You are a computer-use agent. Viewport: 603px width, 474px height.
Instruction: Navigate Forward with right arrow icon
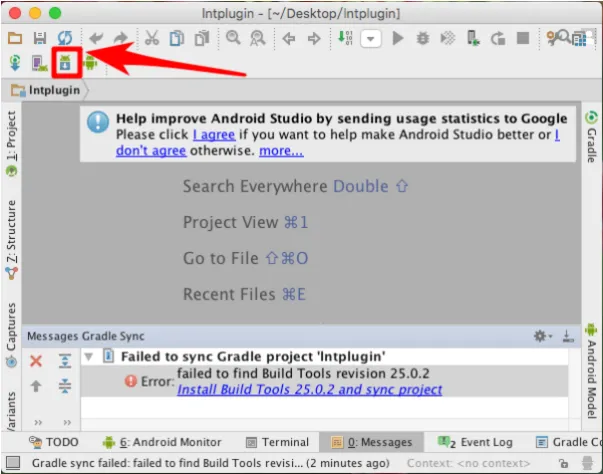(x=314, y=38)
